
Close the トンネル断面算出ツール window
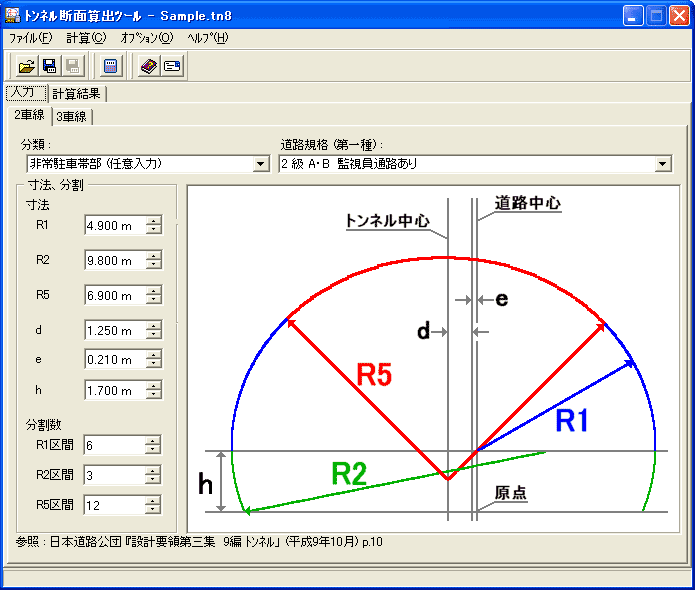(x=679, y=16)
